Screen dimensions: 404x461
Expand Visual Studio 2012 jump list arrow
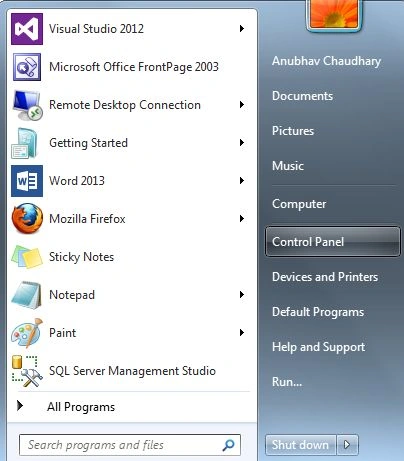[x=242, y=29]
